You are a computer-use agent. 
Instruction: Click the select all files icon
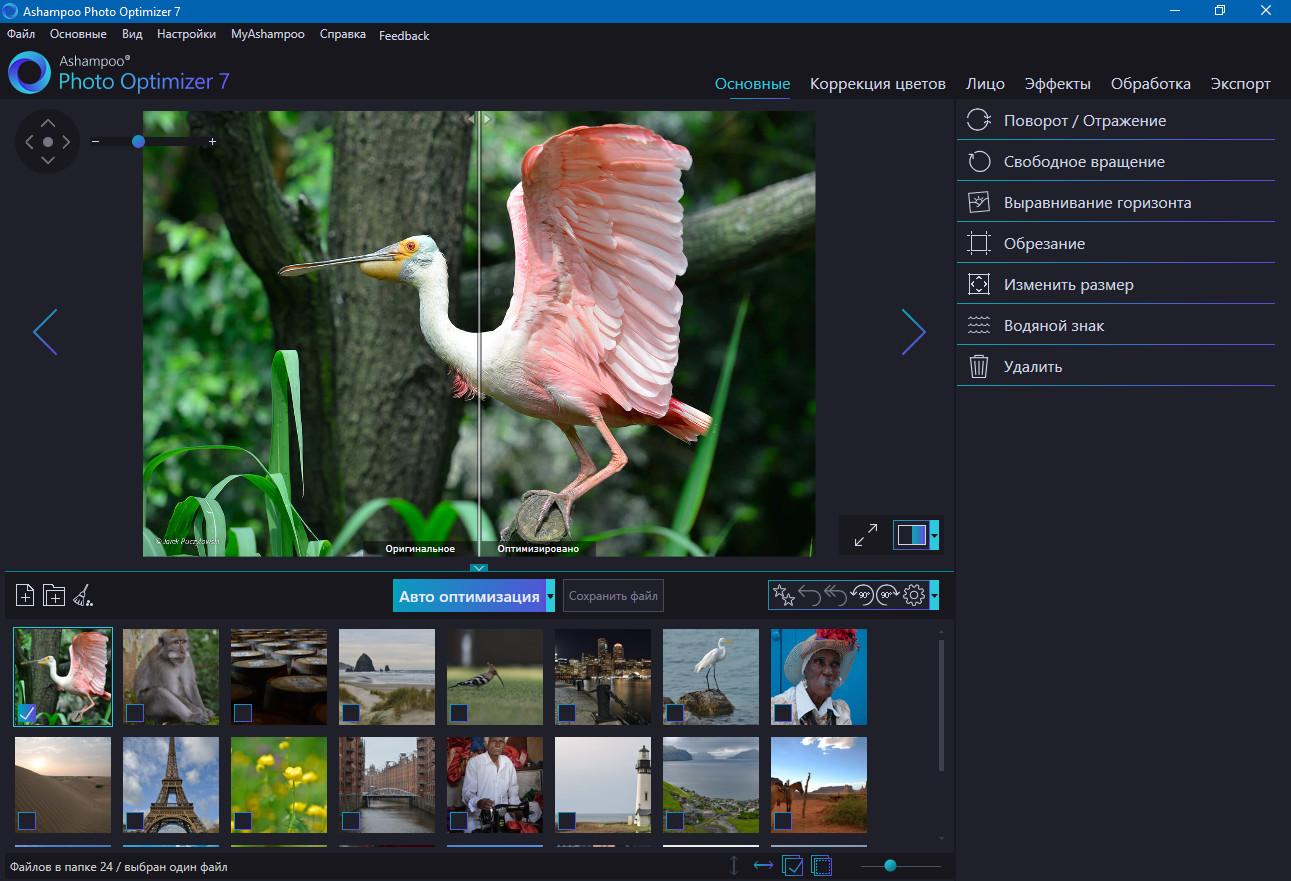click(793, 866)
